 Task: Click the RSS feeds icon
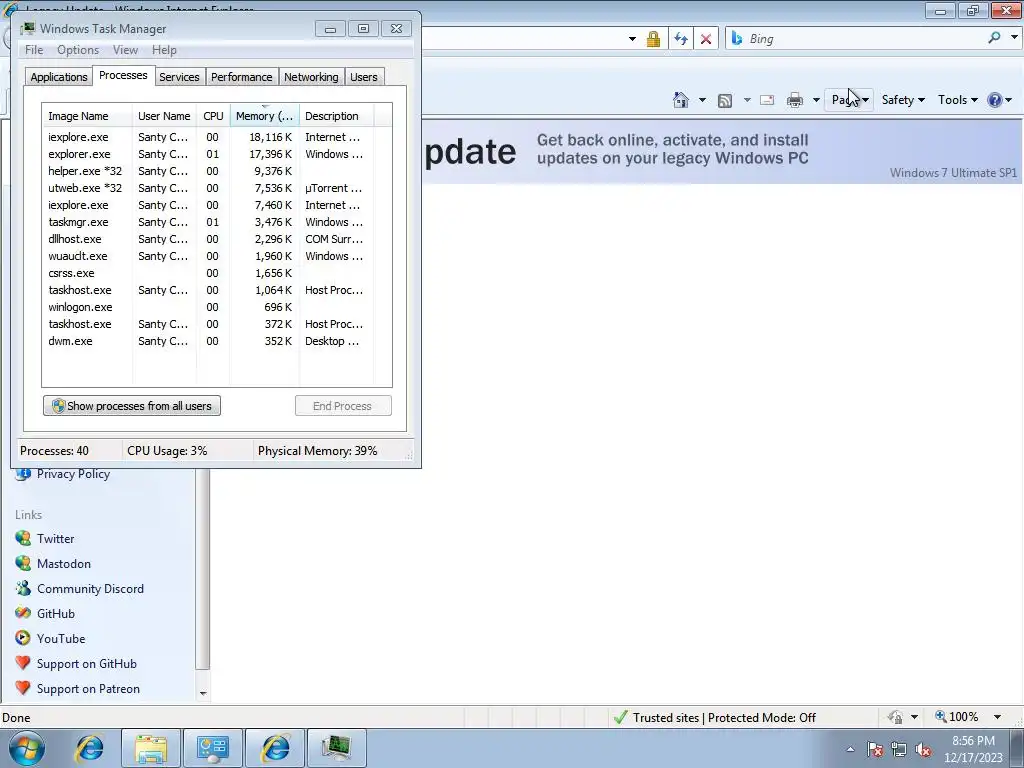pyautogui.click(x=724, y=101)
